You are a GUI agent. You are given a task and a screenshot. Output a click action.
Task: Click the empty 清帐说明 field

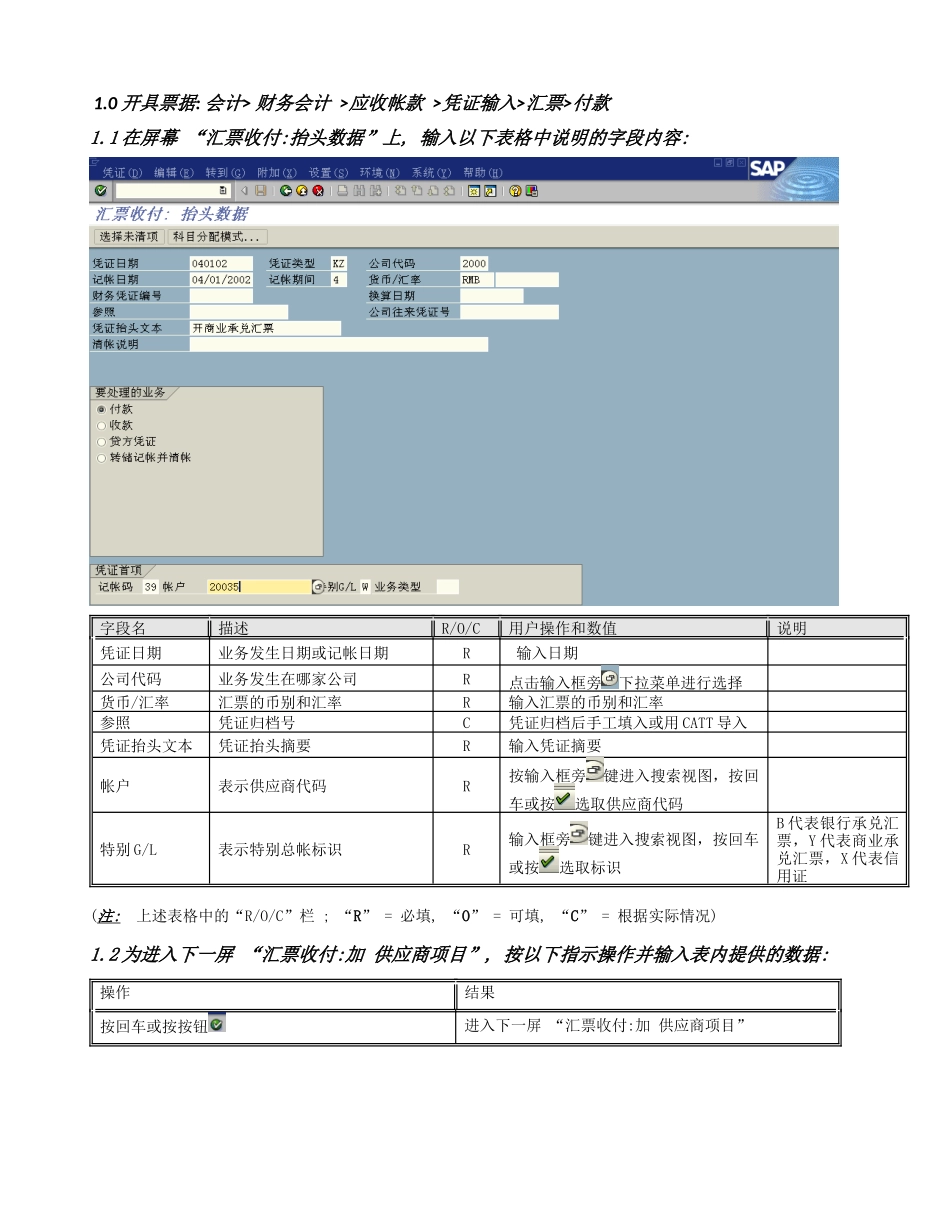tap(339, 344)
